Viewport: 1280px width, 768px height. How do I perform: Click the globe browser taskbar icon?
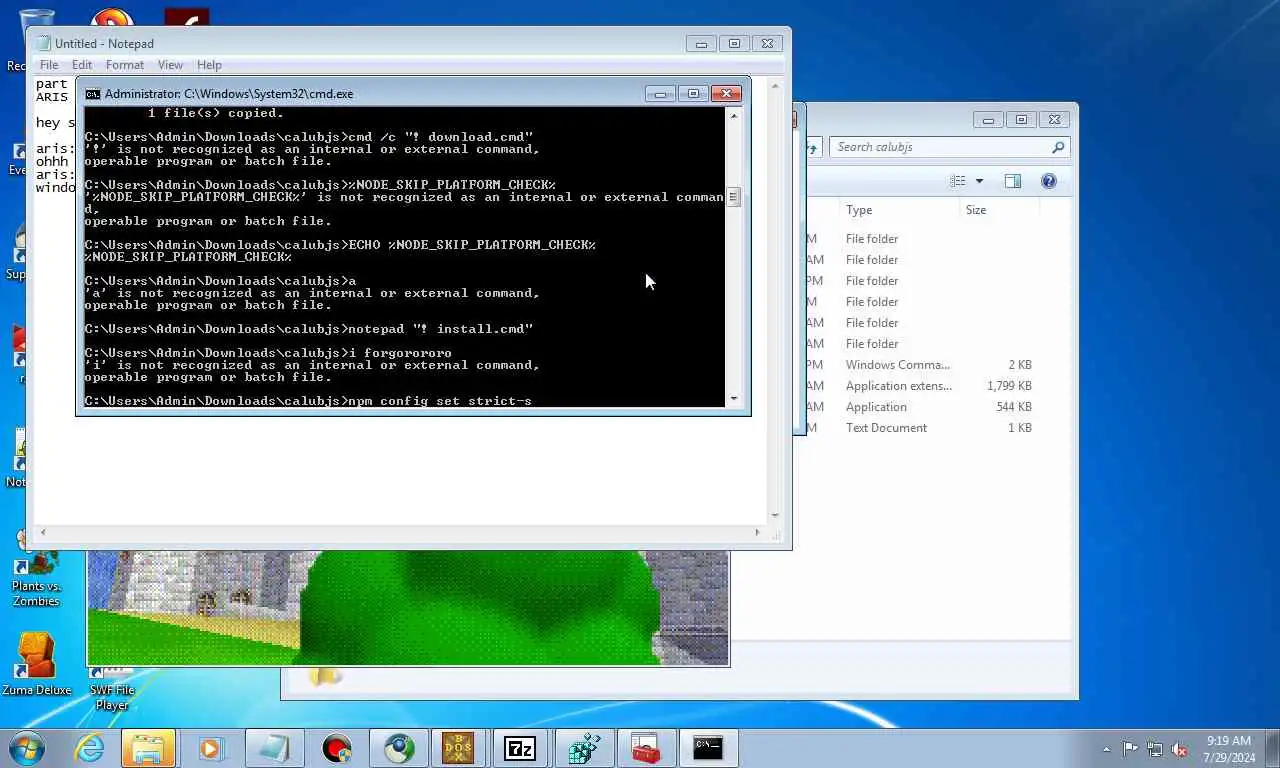click(x=400, y=748)
